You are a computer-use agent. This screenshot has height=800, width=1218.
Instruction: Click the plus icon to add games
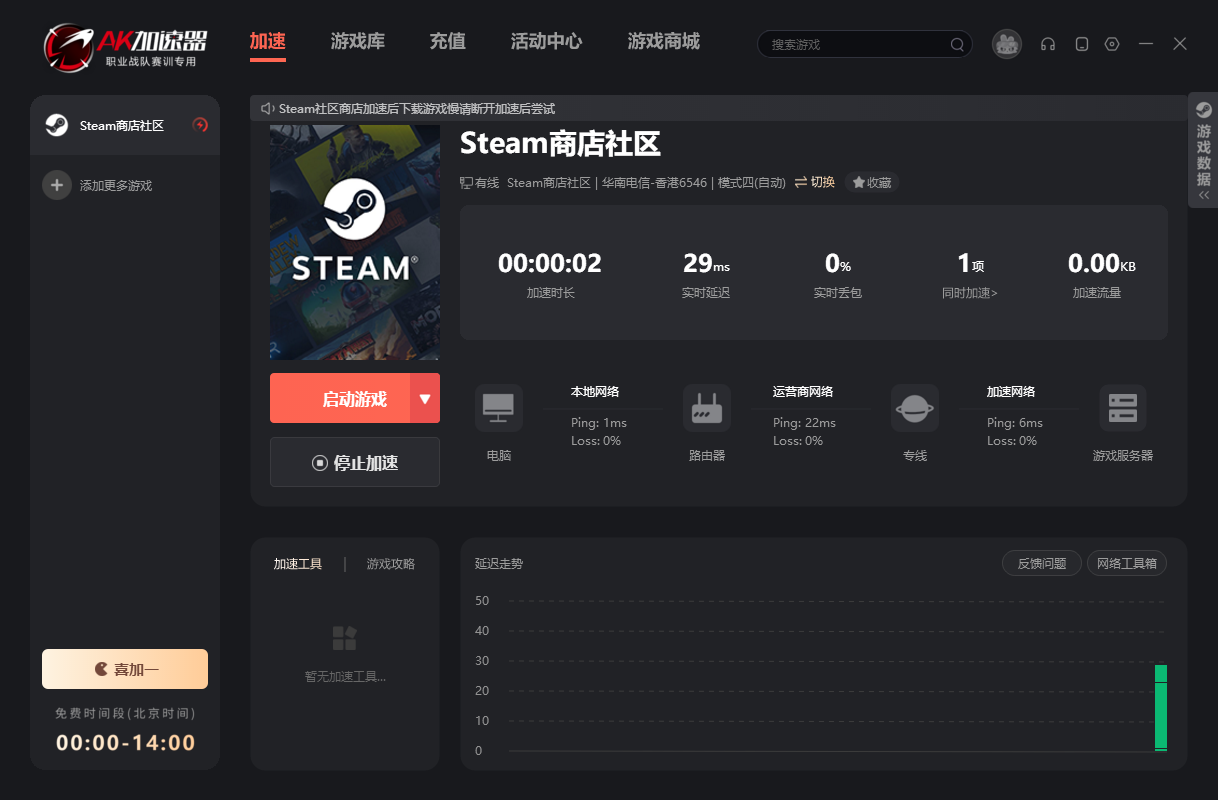57,185
